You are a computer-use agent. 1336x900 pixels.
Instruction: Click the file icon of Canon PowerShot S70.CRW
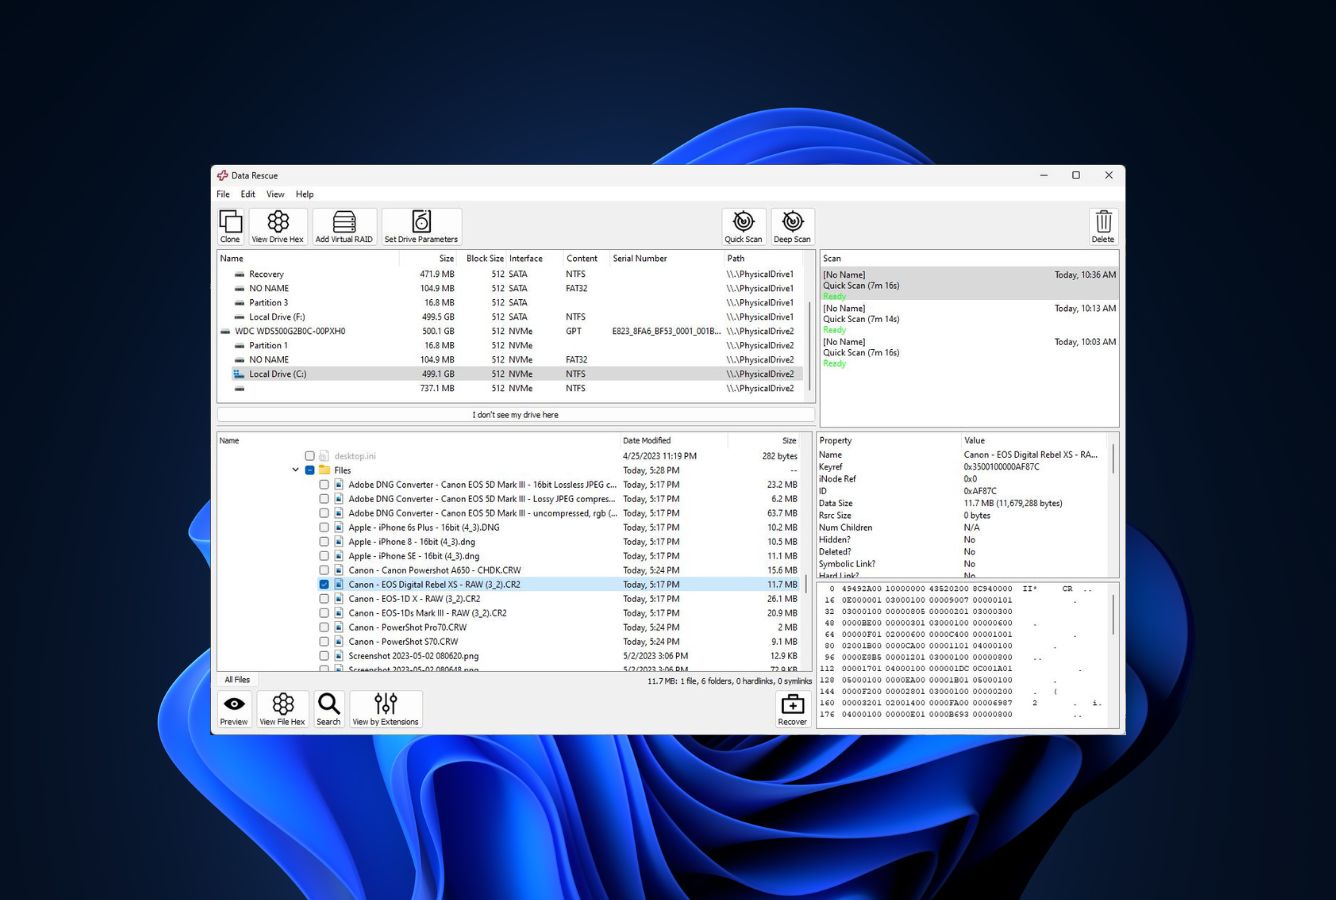click(x=339, y=642)
